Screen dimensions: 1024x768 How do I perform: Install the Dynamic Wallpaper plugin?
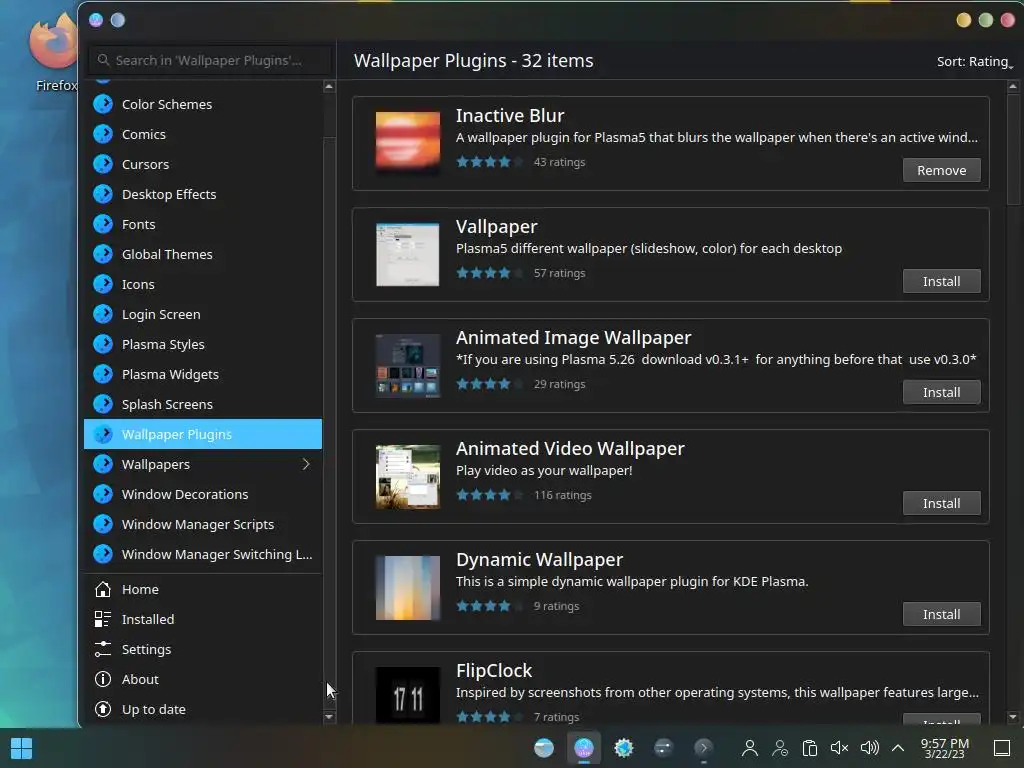point(941,615)
